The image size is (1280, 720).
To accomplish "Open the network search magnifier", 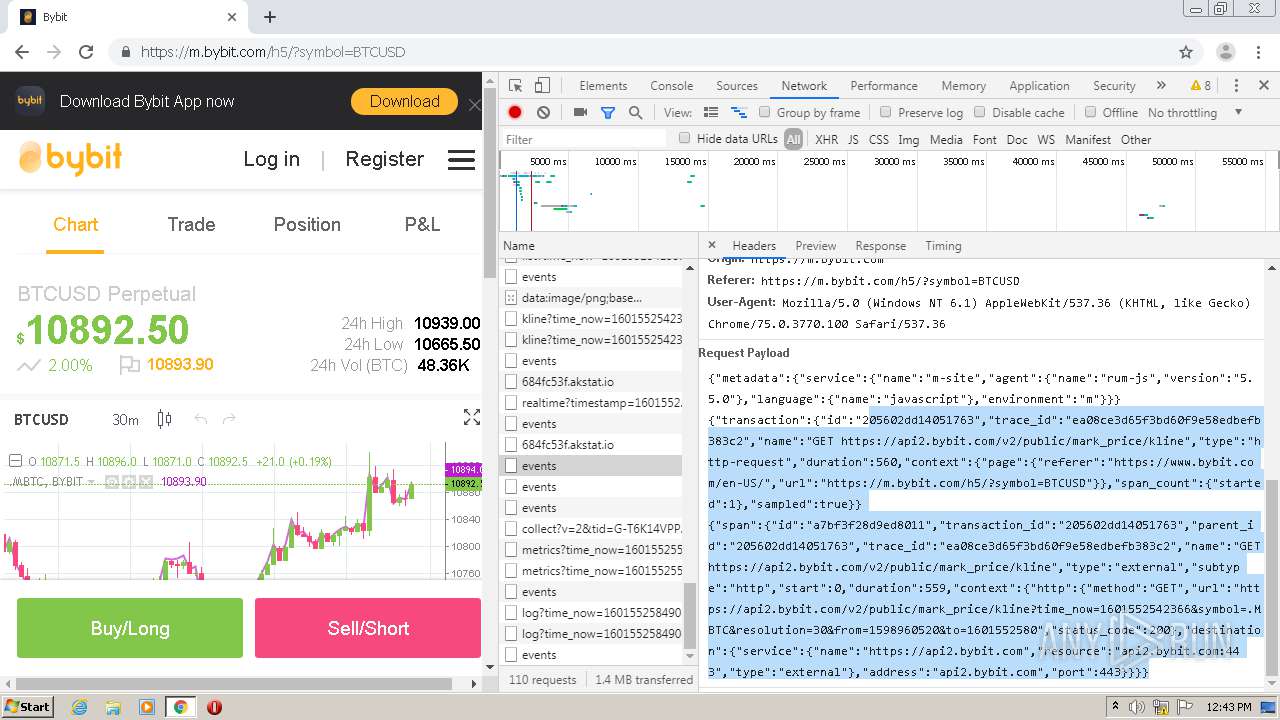I will [635, 113].
